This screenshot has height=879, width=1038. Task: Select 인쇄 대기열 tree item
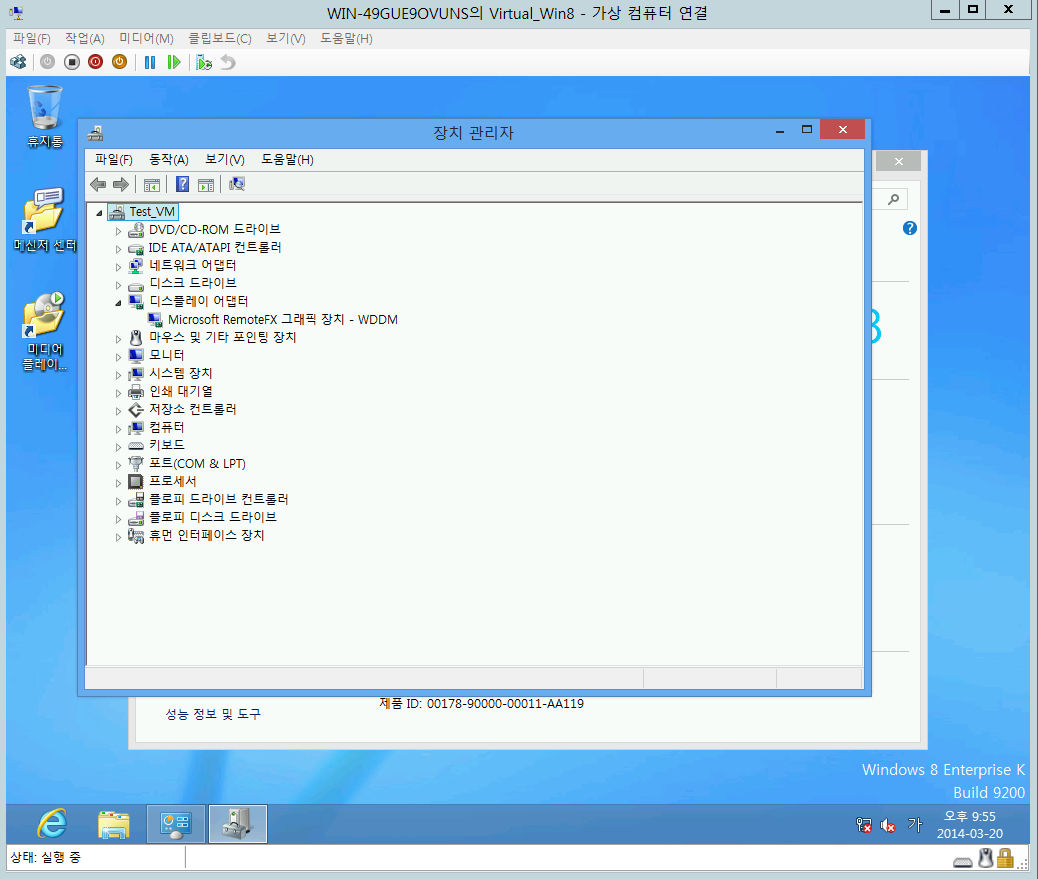[x=180, y=391]
